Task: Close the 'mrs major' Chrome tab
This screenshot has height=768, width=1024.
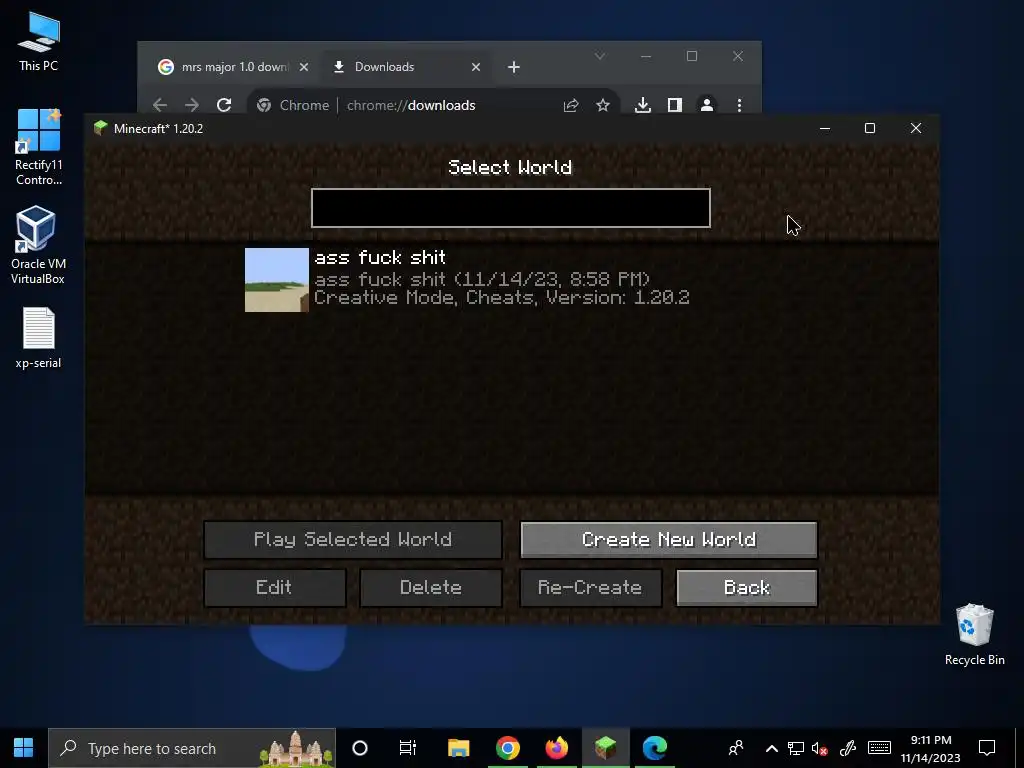Action: 304,67
